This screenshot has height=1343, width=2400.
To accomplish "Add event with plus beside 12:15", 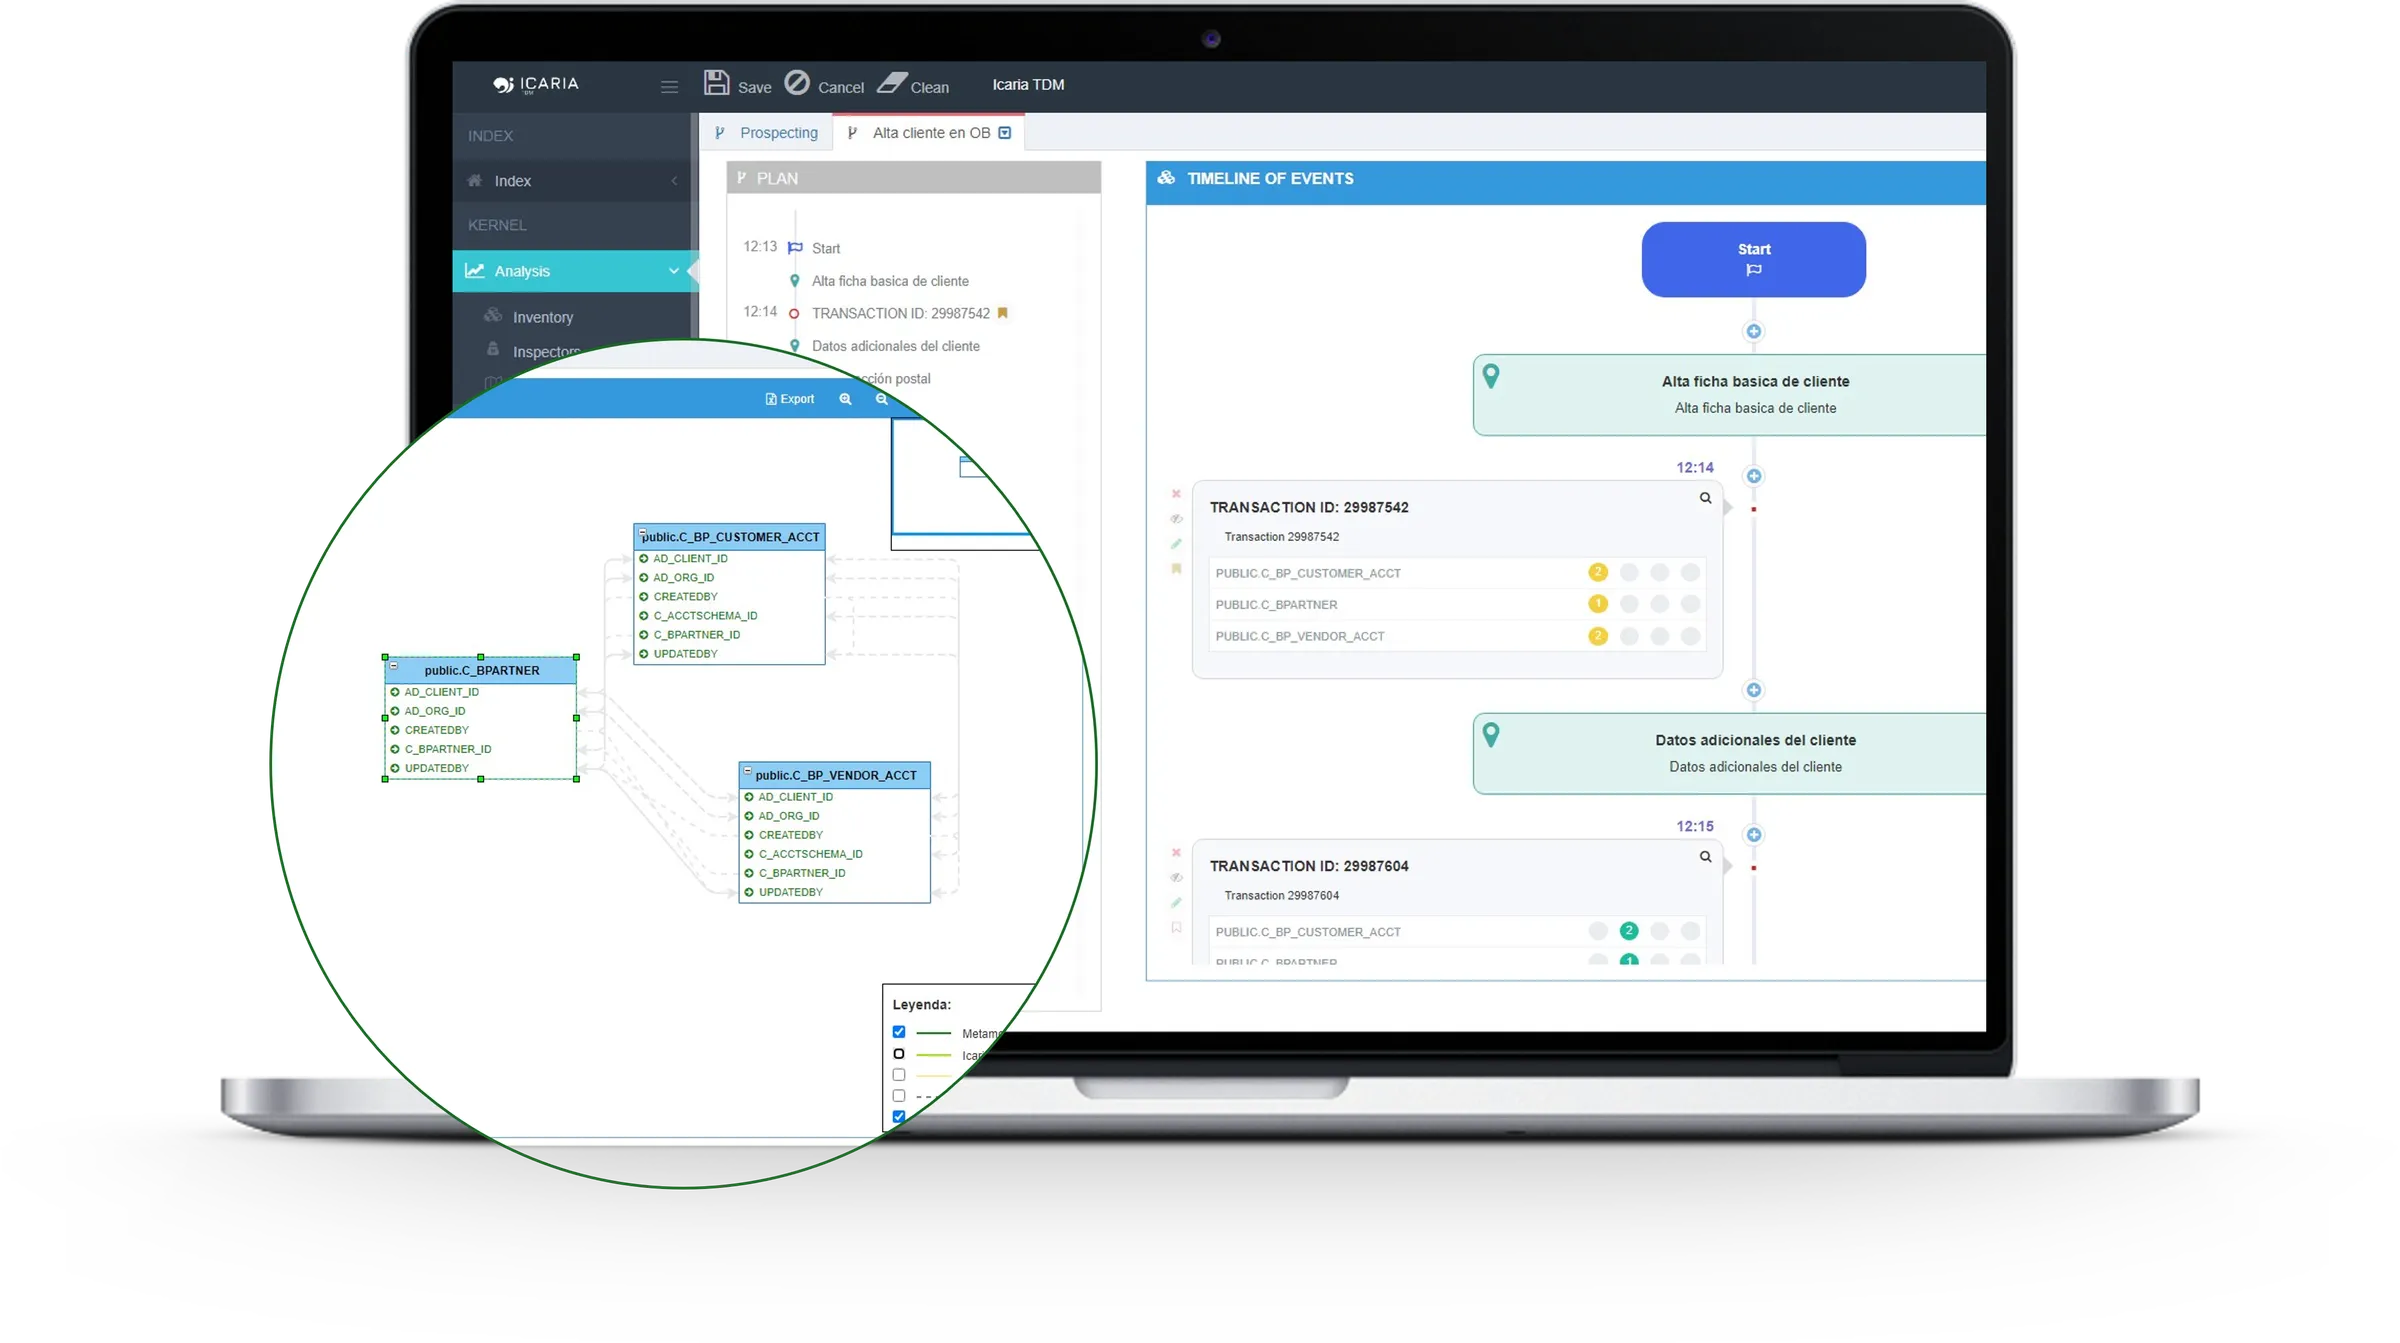I will [1753, 835].
